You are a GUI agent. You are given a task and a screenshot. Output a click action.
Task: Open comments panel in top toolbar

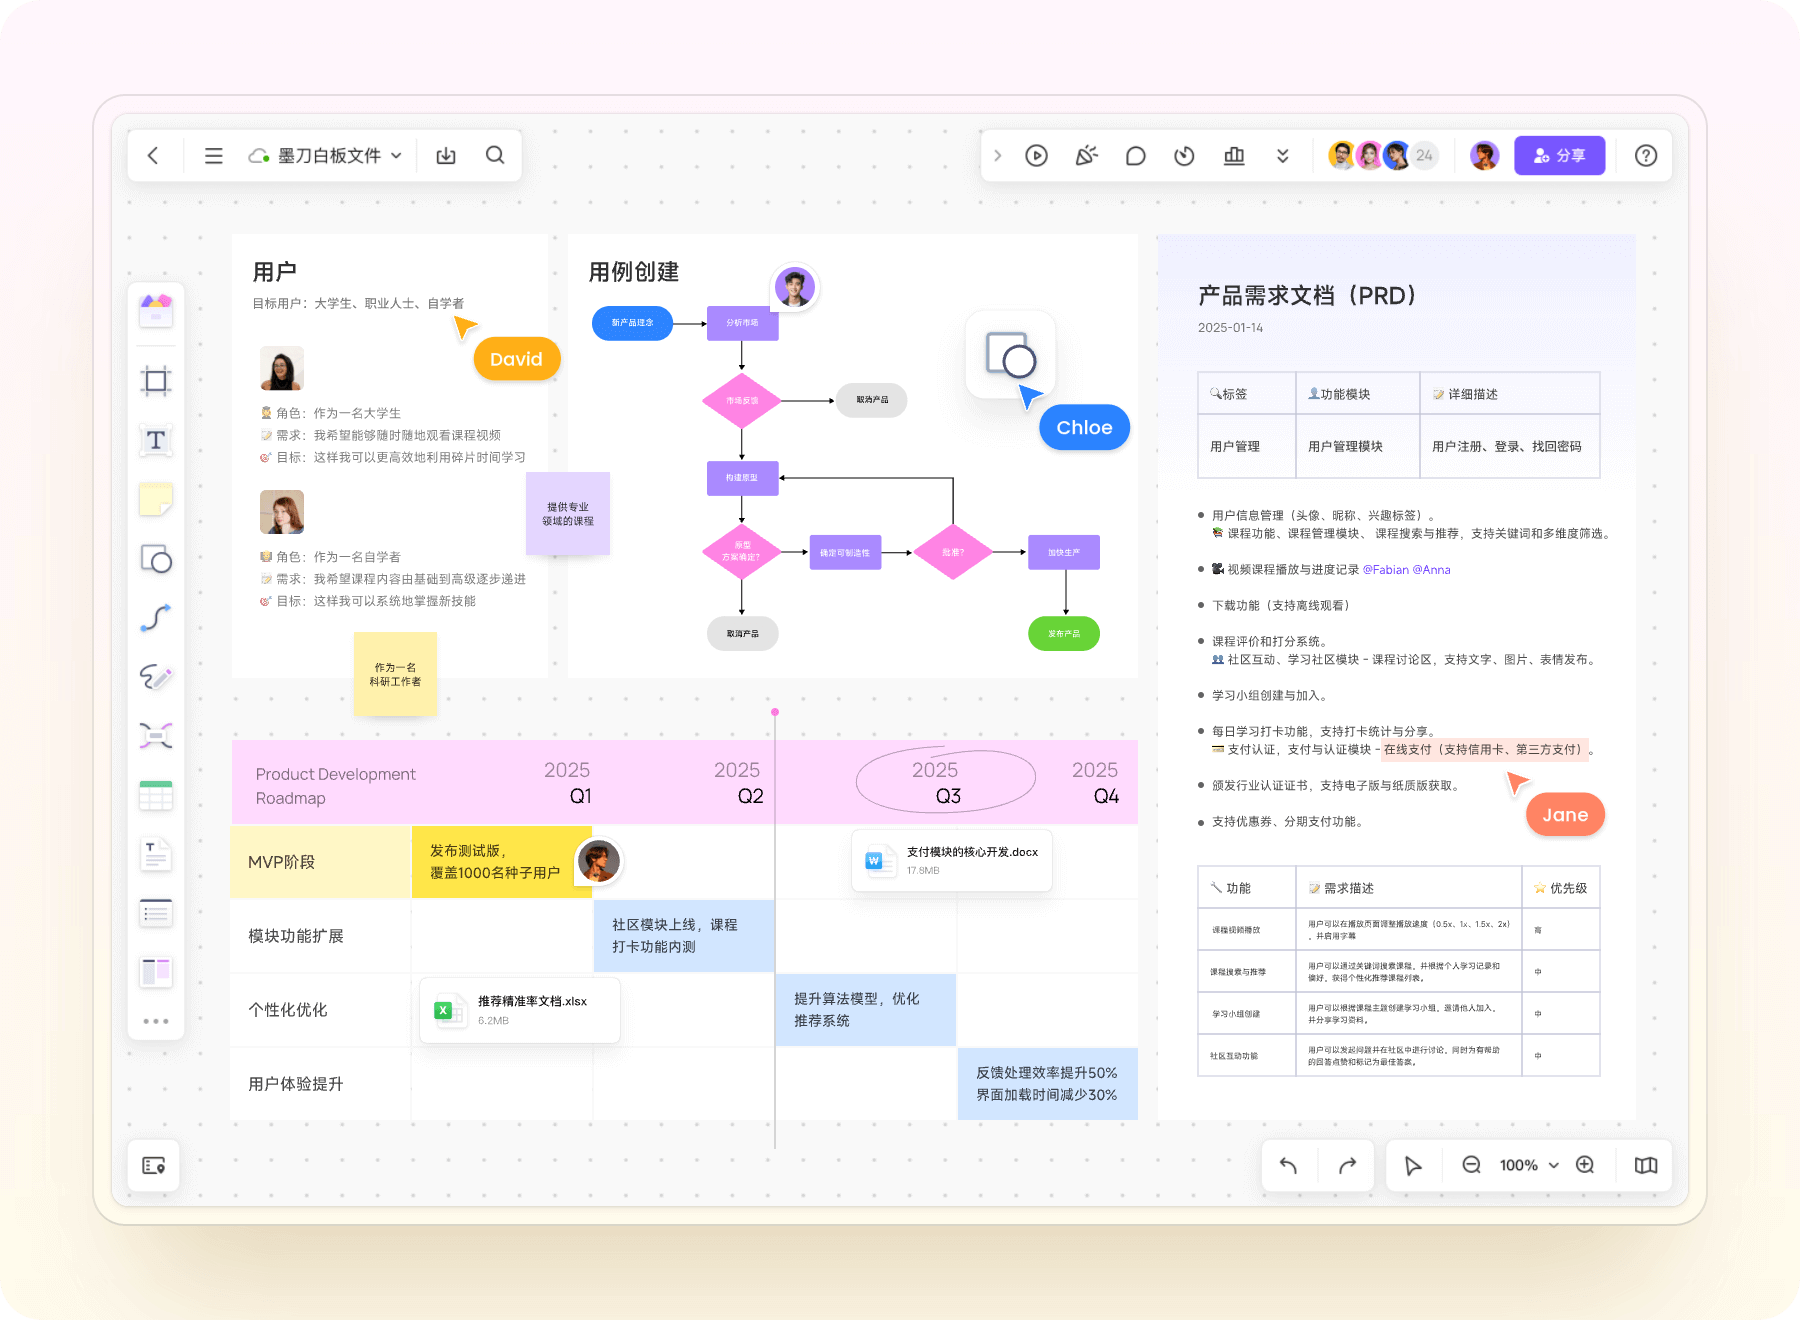point(1135,156)
